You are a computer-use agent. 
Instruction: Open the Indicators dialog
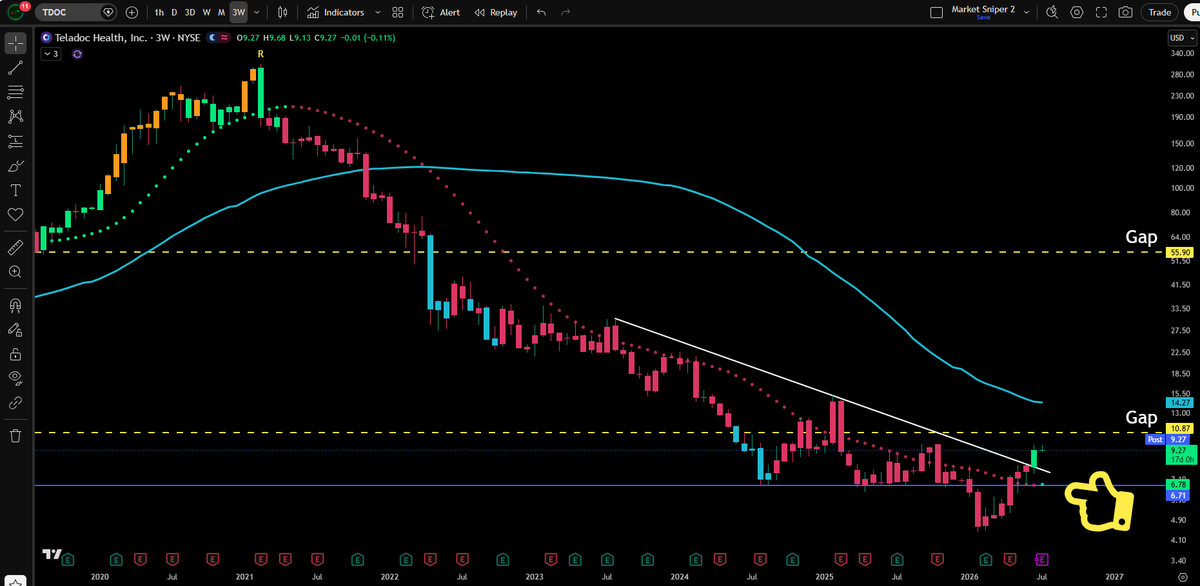335,12
